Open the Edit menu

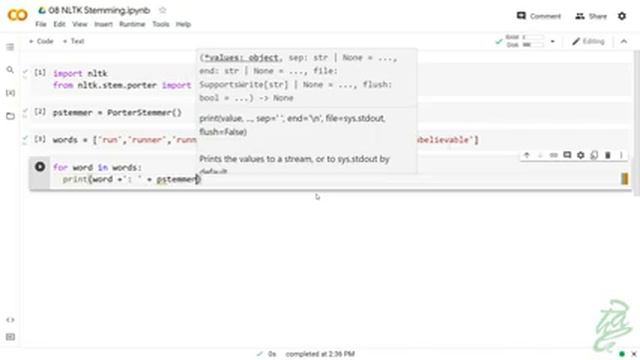click(x=59, y=24)
